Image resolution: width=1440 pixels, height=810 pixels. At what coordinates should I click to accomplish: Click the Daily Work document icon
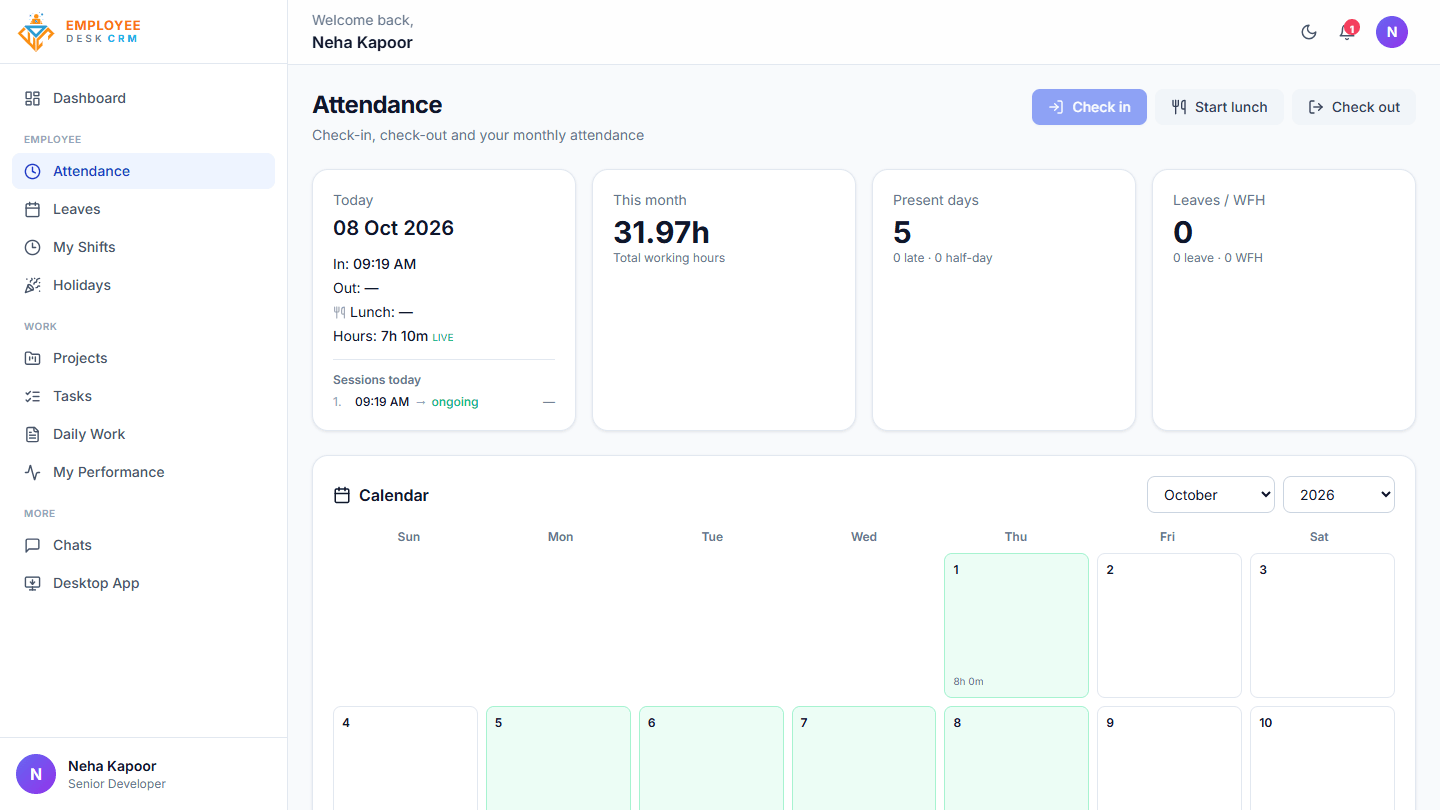pos(33,434)
